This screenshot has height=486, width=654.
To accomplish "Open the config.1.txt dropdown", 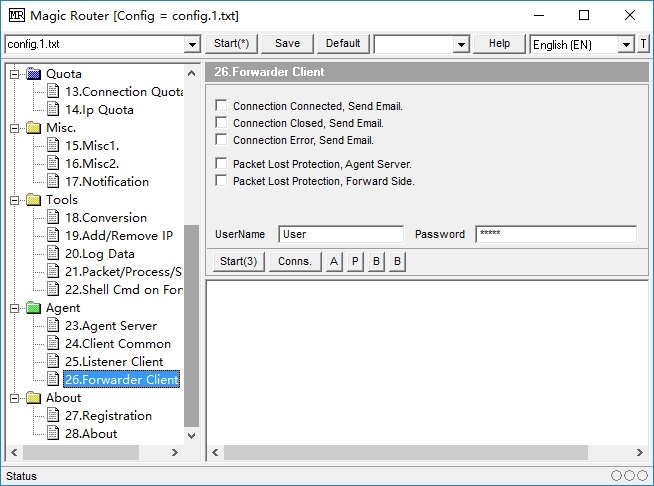I will pyautogui.click(x=192, y=44).
